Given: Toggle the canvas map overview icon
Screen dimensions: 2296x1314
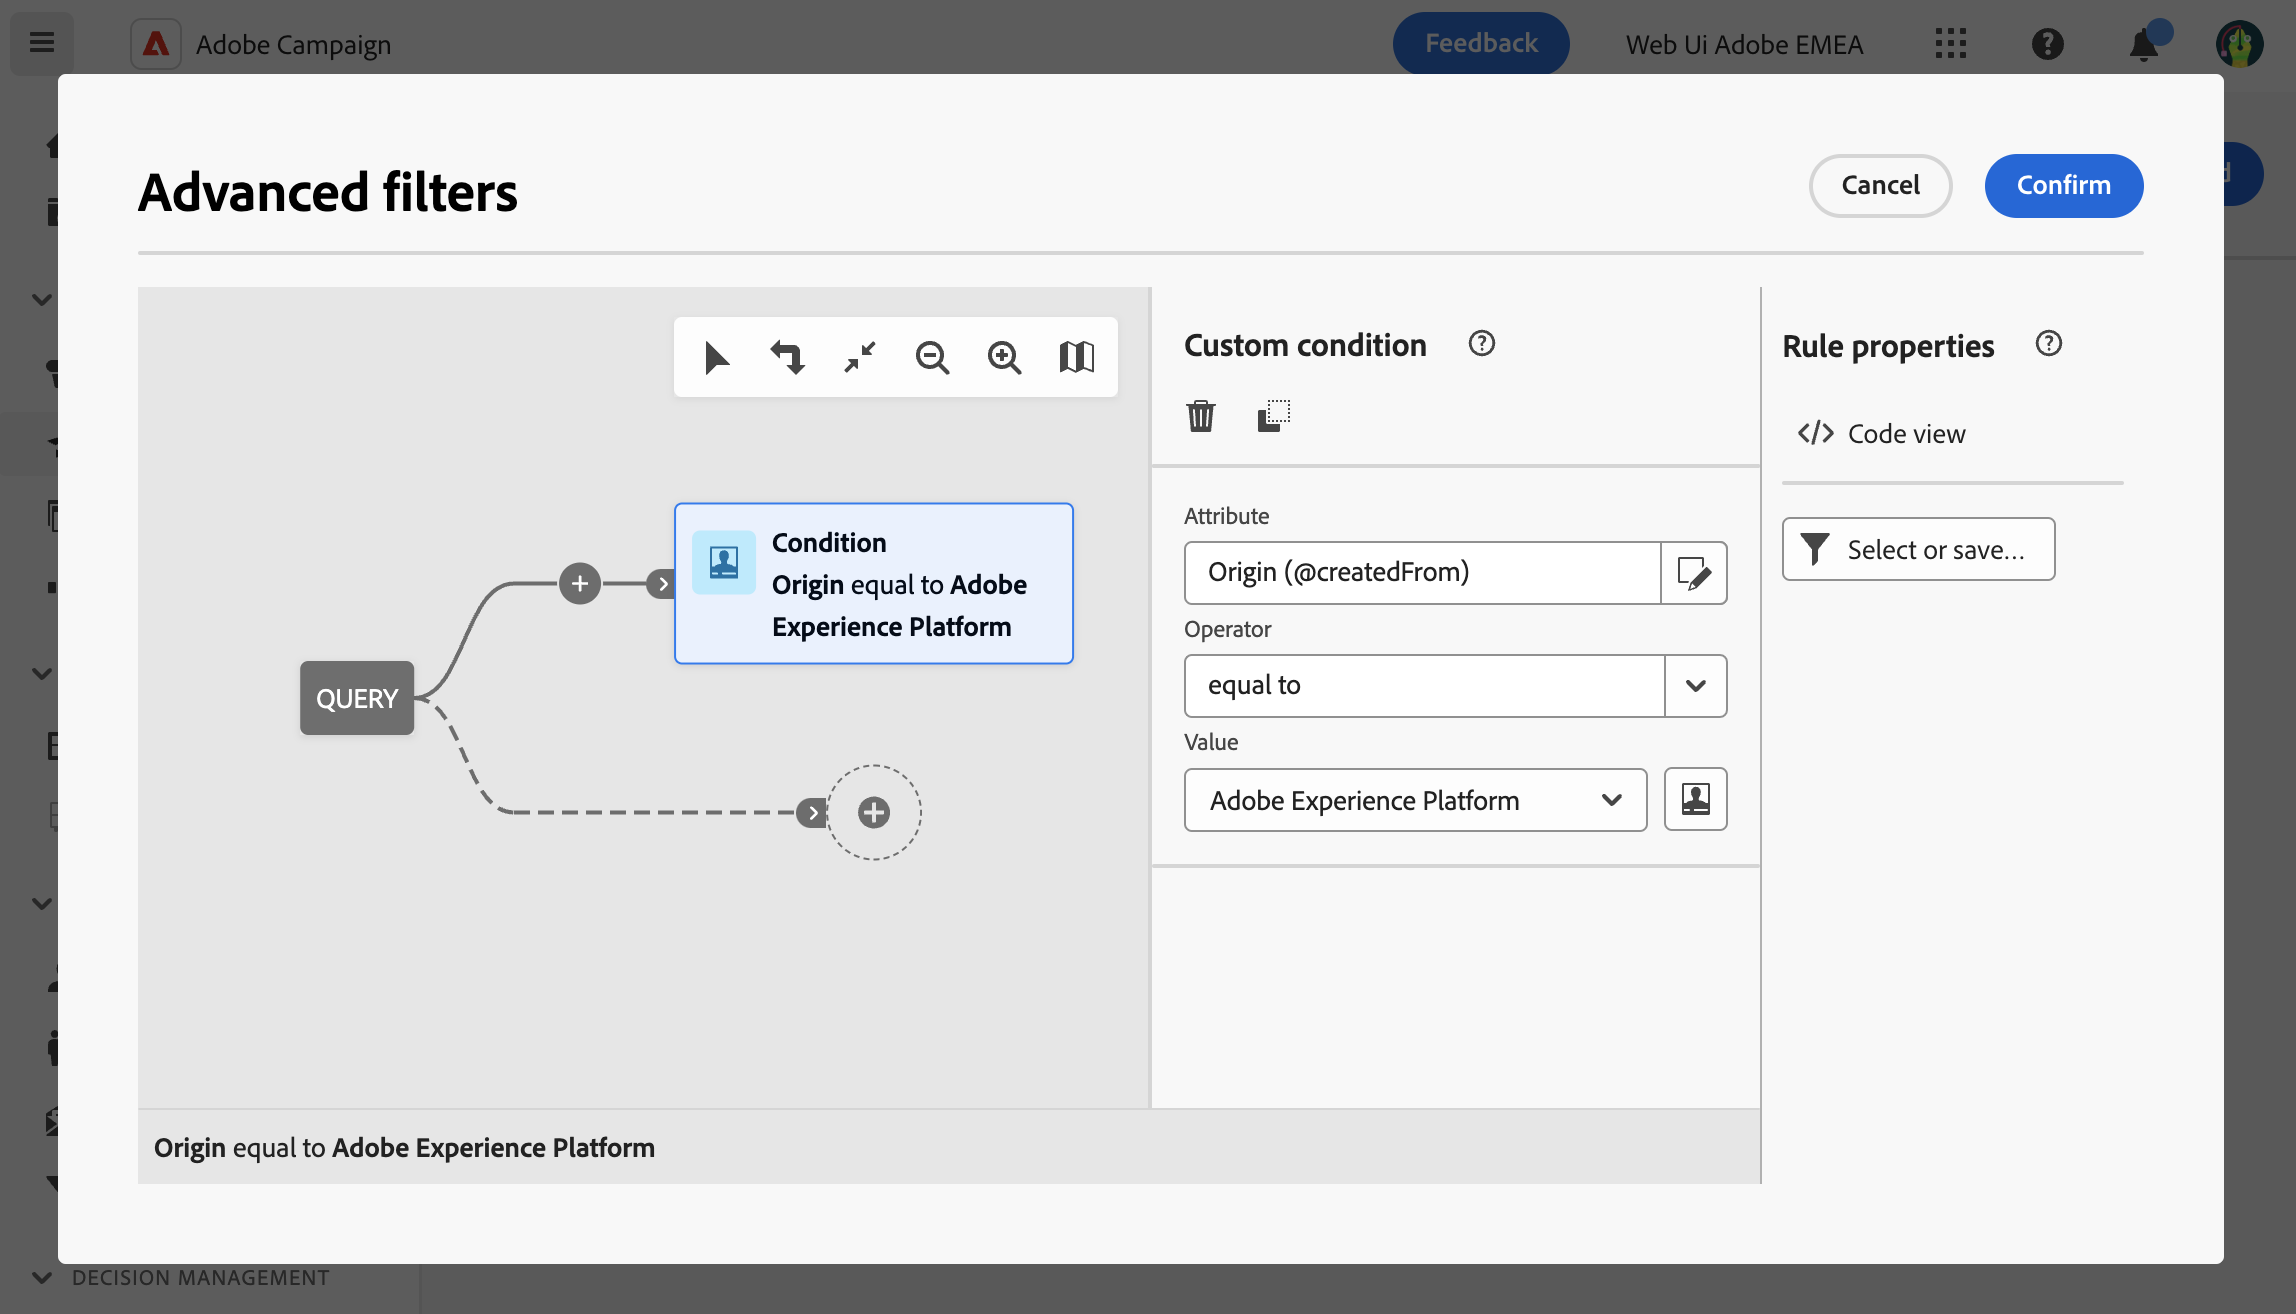Looking at the screenshot, I should coord(1077,357).
